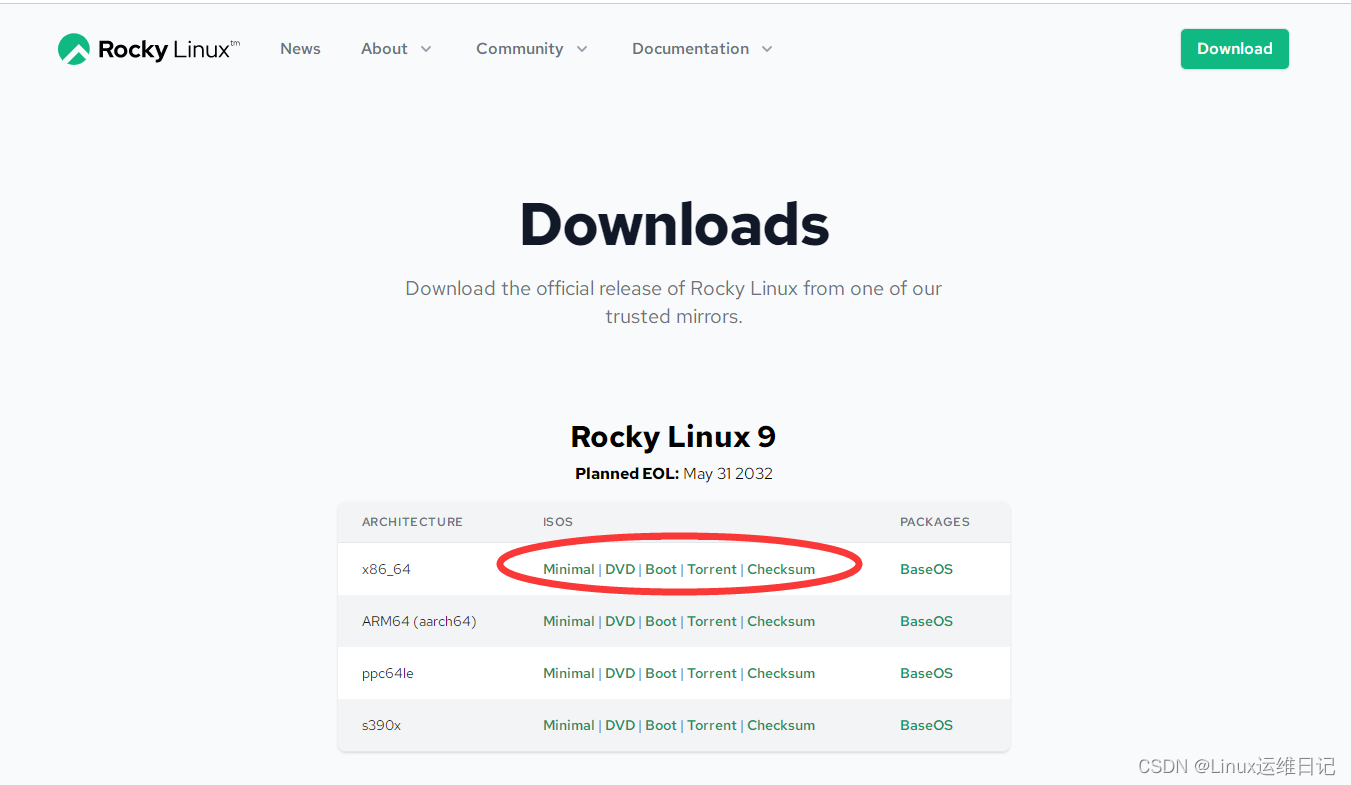
Task: Open the About menu
Action: click(384, 49)
